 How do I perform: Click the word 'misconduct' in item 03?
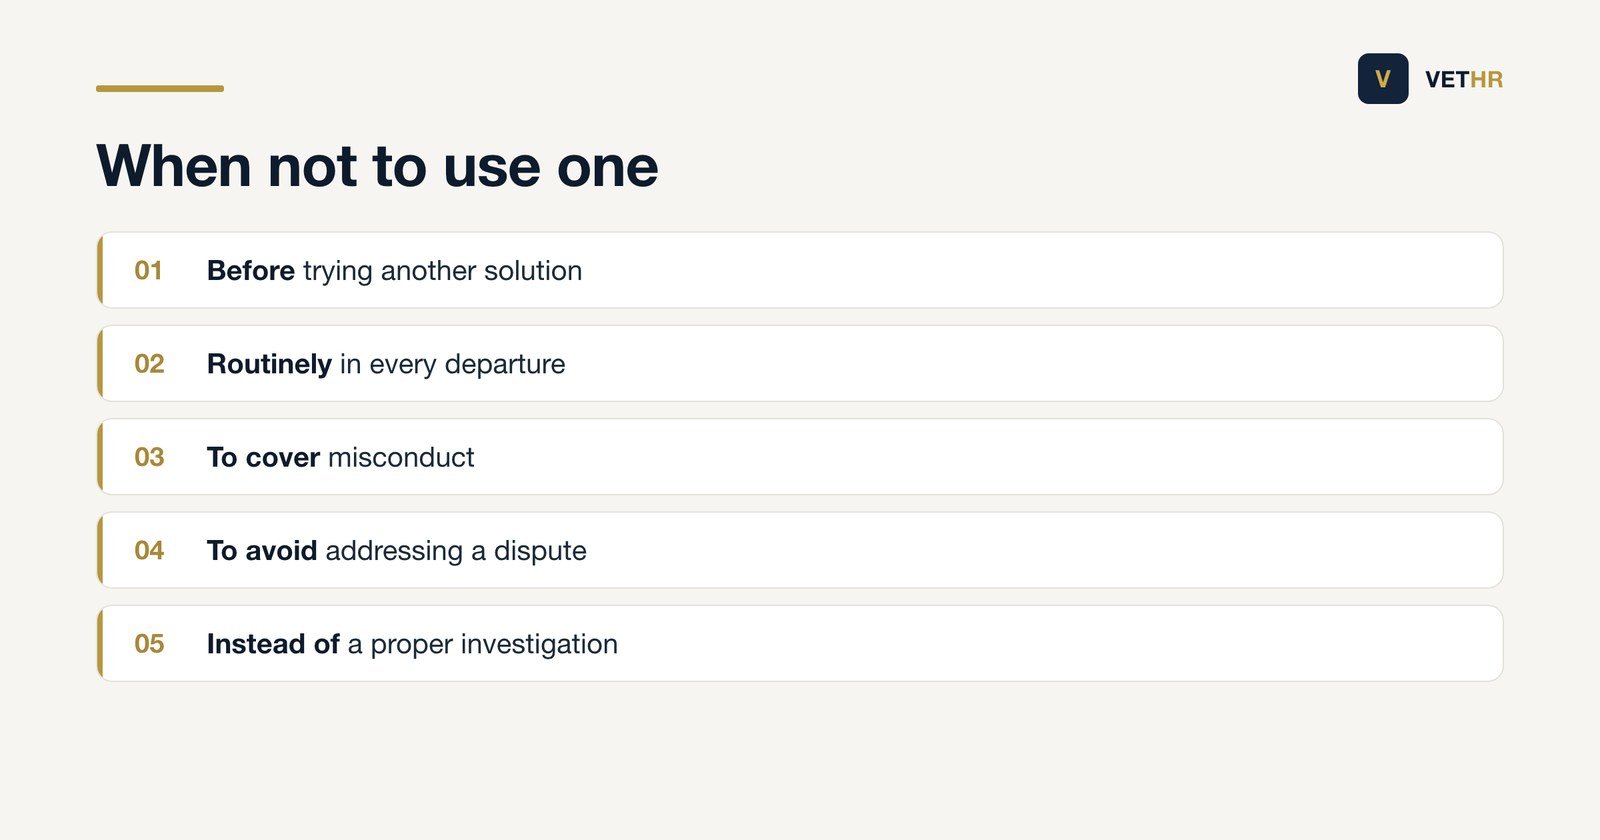coord(401,457)
